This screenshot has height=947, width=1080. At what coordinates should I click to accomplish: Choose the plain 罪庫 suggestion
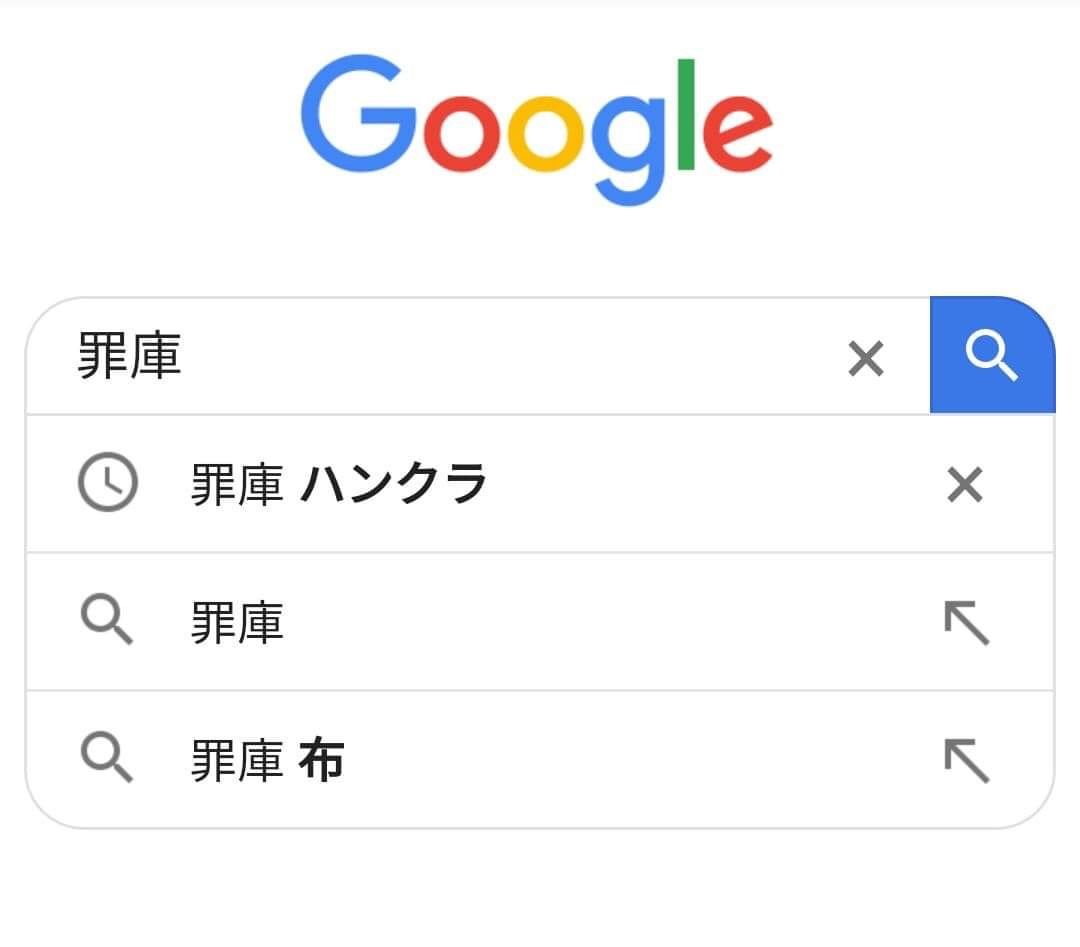(236, 623)
